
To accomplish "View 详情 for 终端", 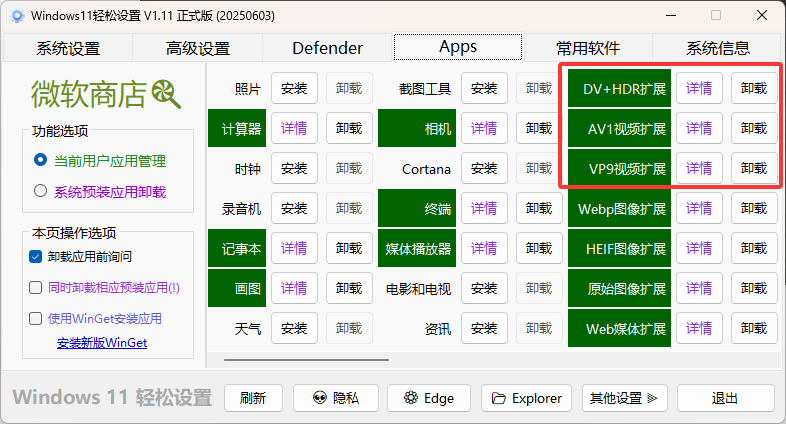I will [x=484, y=208].
